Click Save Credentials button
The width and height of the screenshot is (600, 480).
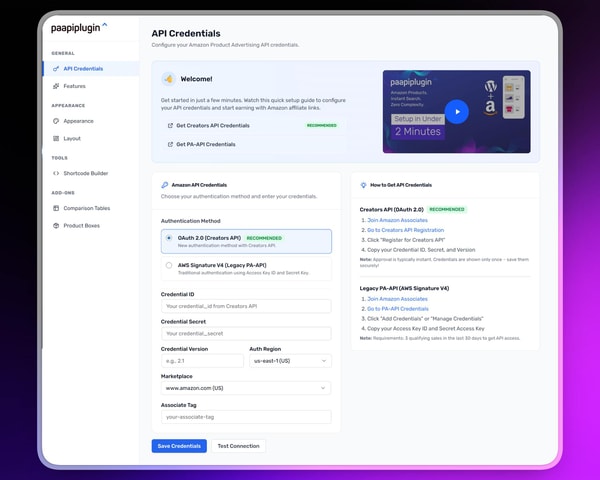click(x=179, y=446)
